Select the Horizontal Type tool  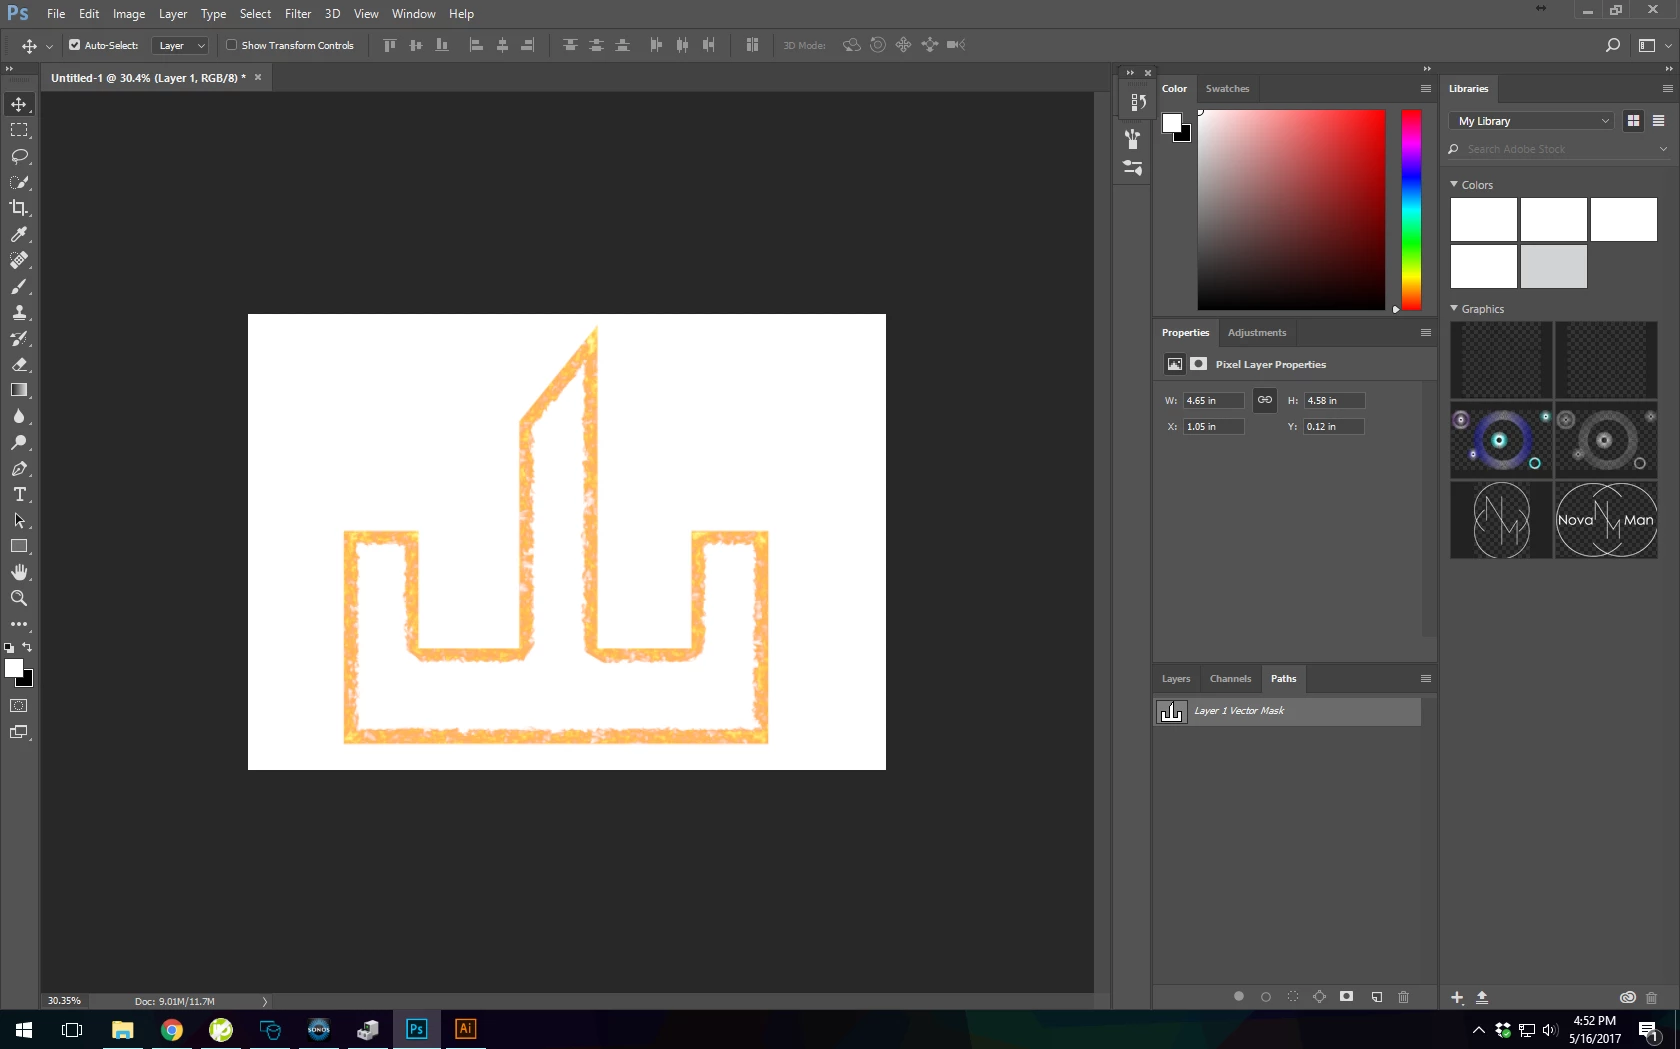19,494
